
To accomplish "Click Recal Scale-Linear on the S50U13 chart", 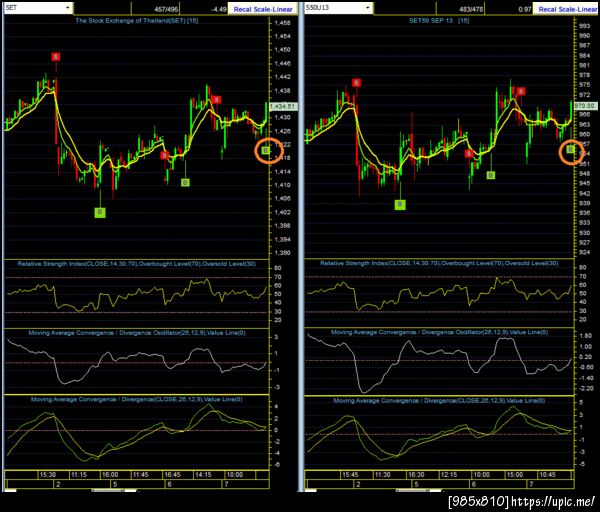I will pos(567,9).
